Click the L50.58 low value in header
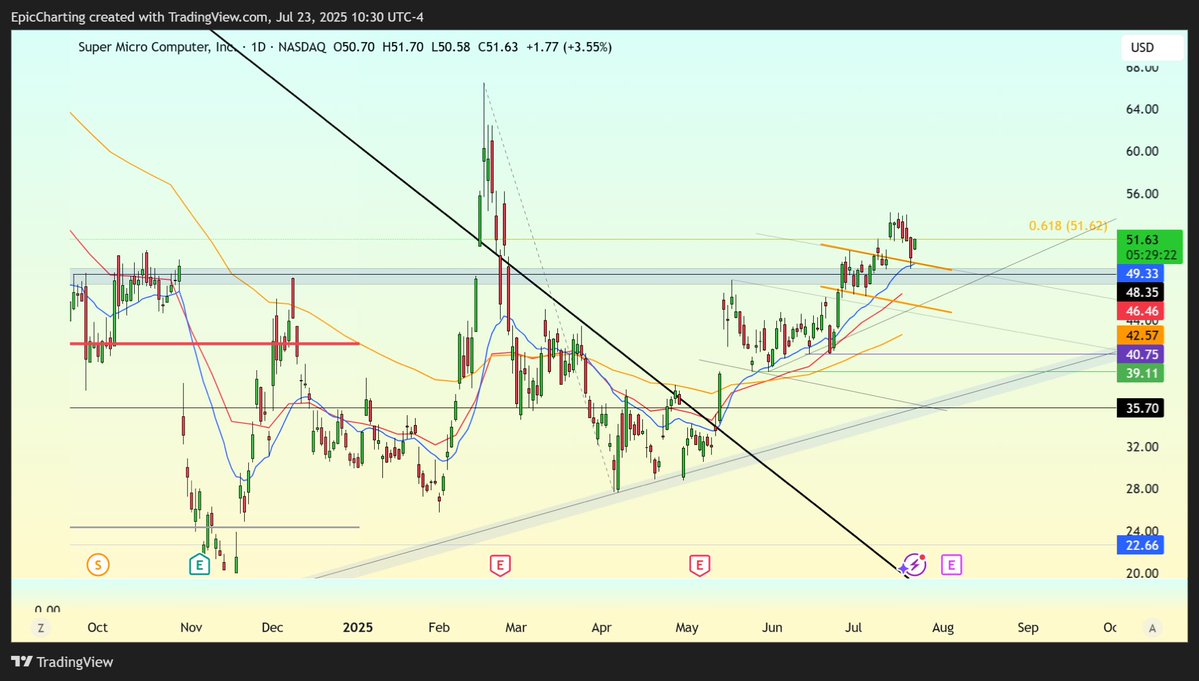This screenshot has height=681, width=1199. tap(450, 47)
